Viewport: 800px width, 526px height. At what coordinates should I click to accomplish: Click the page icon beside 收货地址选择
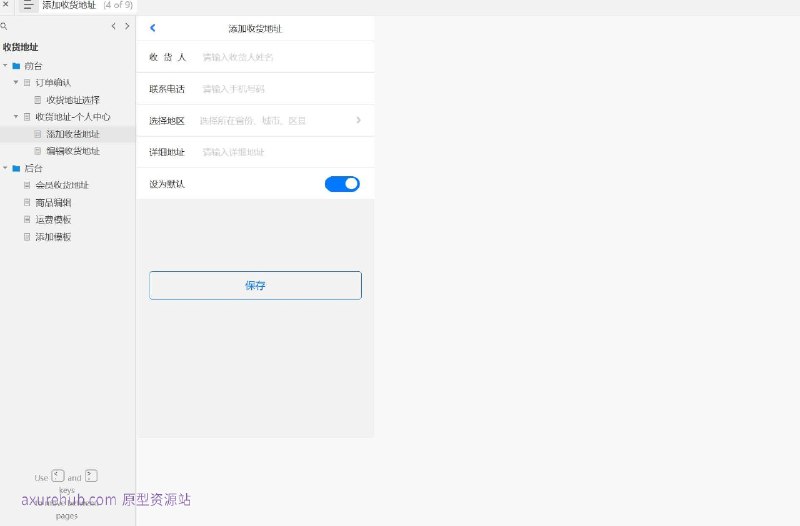tap(38, 100)
